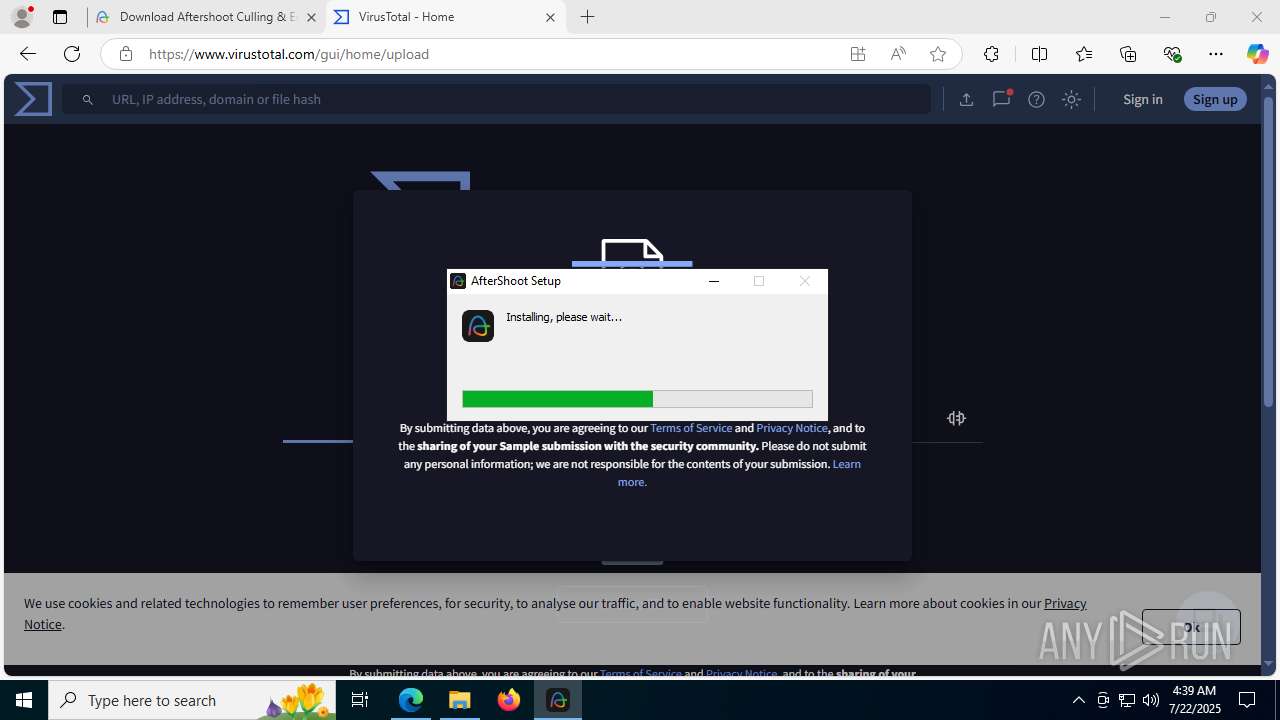Open the Windows Start menu
Image resolution: width=1280 pixels, height=720 pixels.
click(x=24, y=700)
